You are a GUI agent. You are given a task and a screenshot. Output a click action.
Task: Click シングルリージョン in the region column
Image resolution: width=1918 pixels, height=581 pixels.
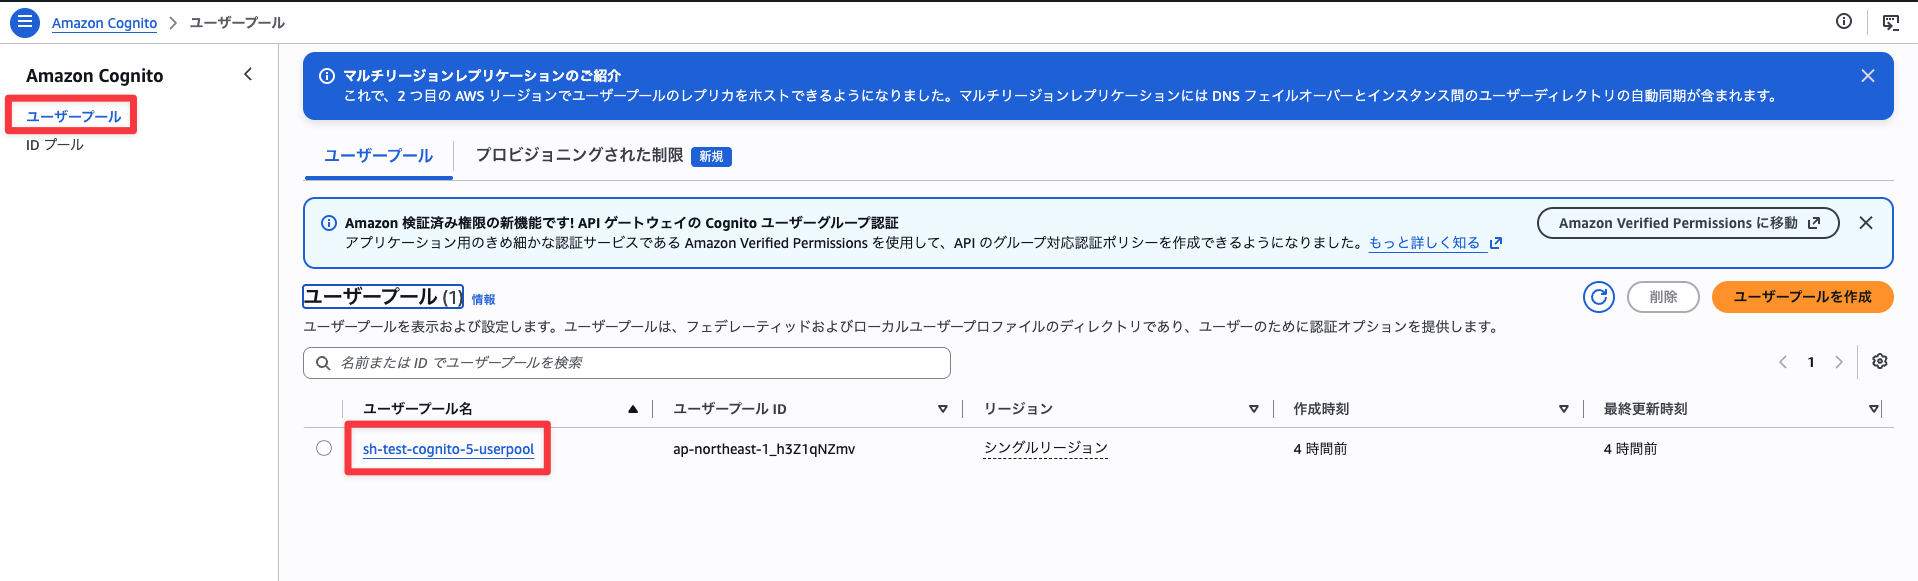[1045, 448]
